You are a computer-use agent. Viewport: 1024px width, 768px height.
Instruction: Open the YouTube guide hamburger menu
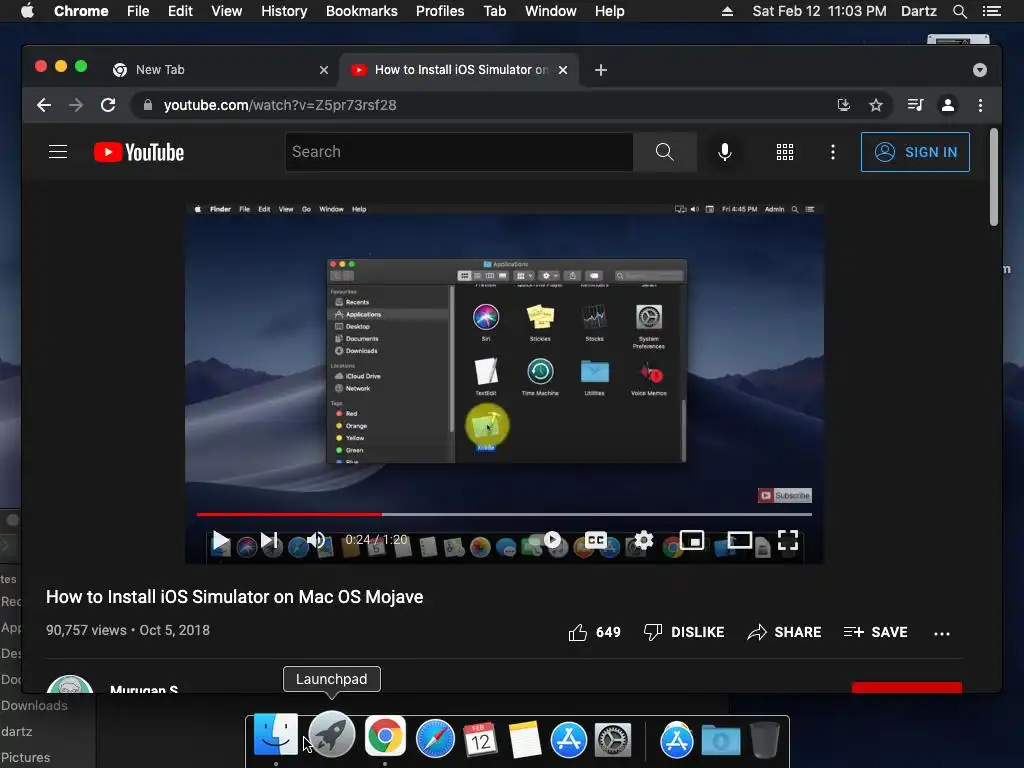click(58, 152)
